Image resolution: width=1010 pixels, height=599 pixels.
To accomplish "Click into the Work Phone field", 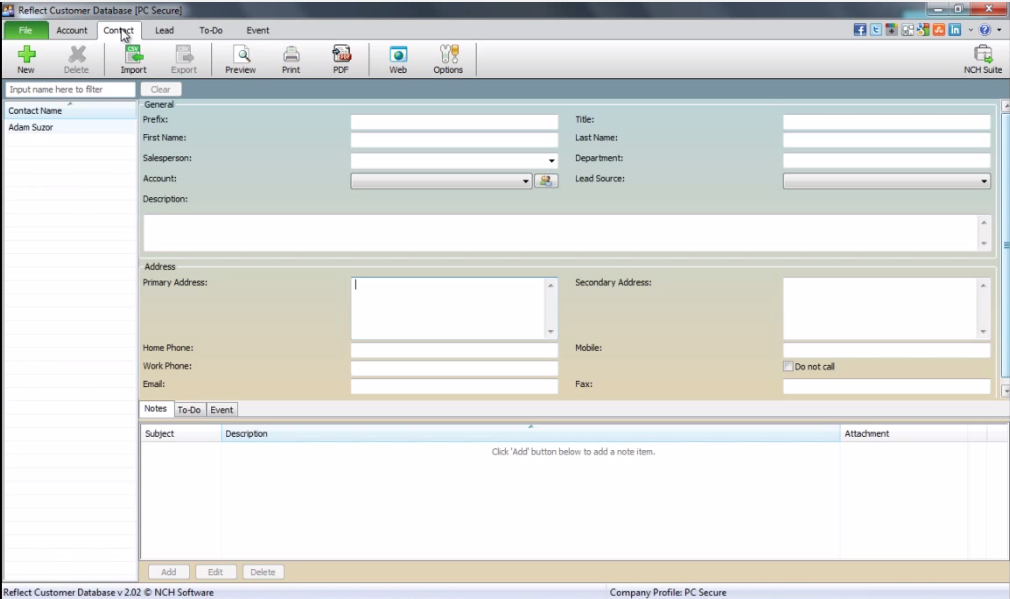I will (x=454, y=368).
